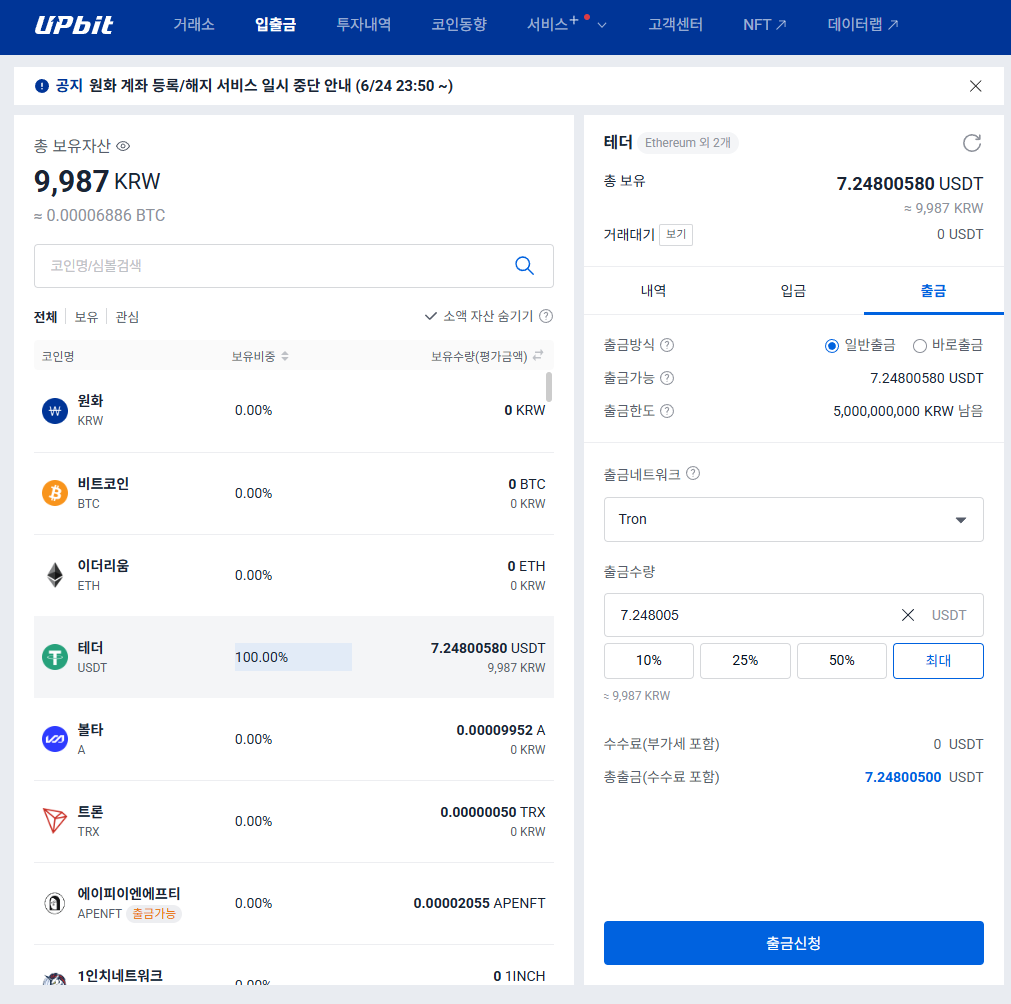Screen dimensions: 1011x1004
Task: Toggle total assets visibility eye icon
Action: click(x=124, y=146)
